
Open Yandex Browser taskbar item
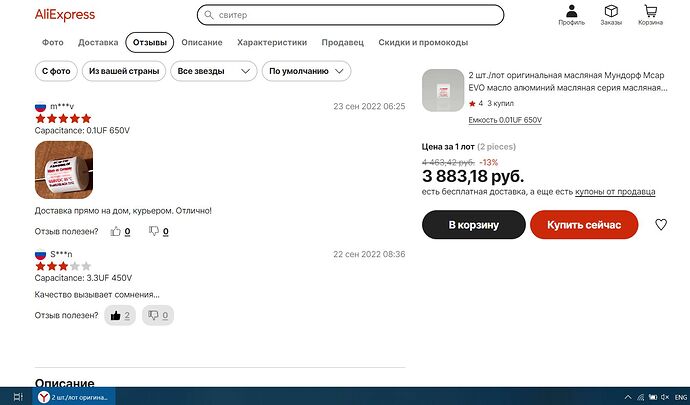click(74, 397)
